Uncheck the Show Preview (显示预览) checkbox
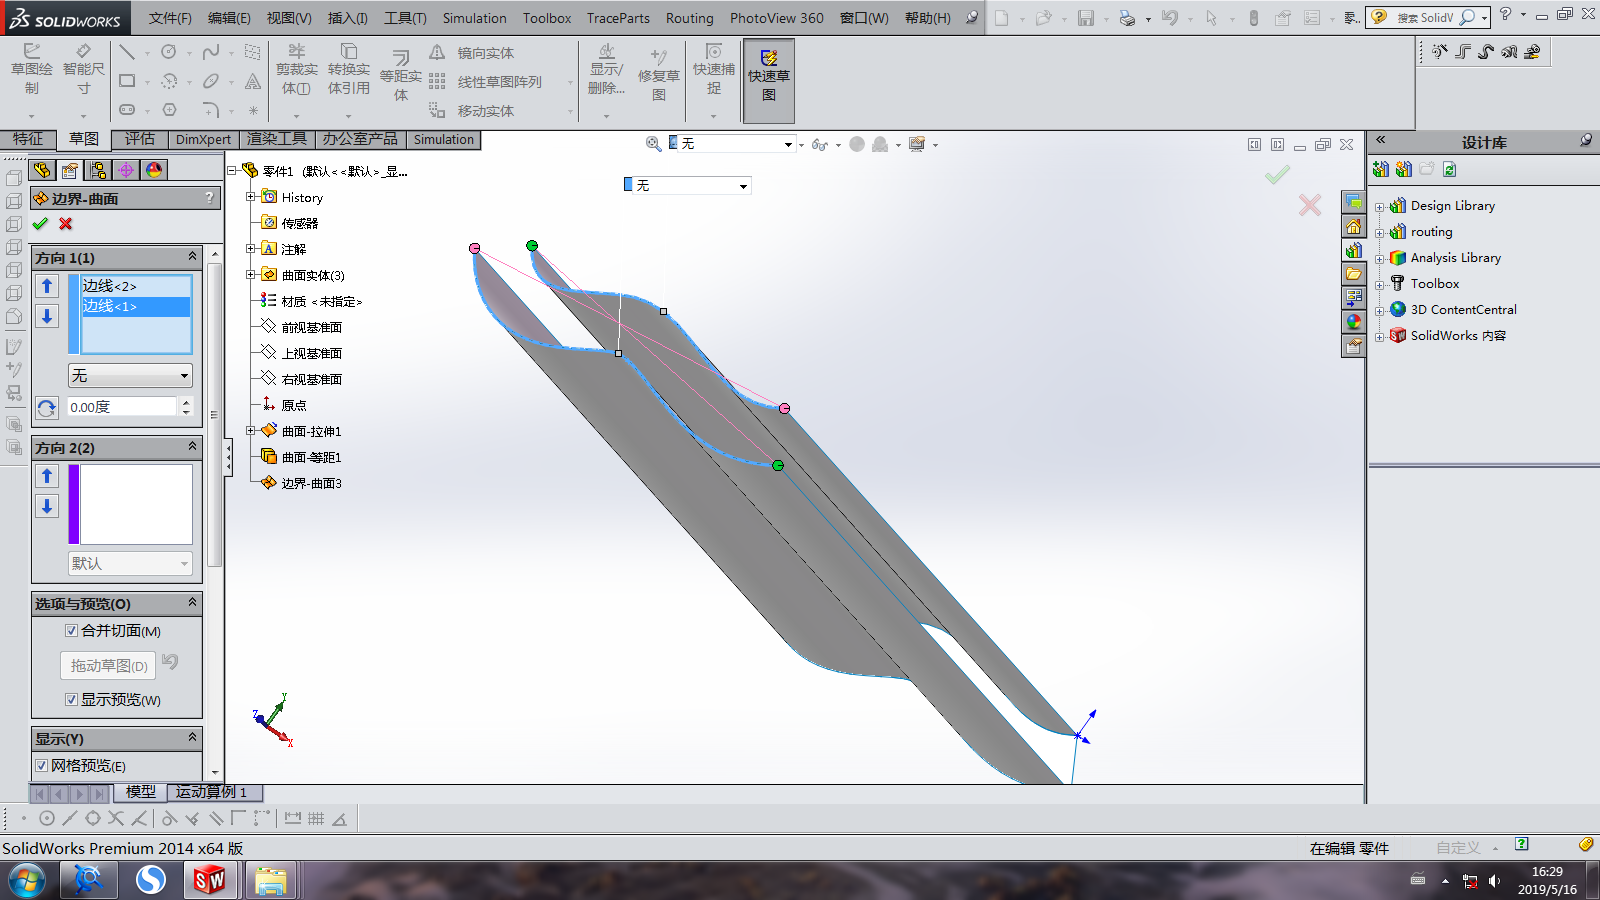Viewport: 1600px width, 900px height. click(x=72, y=700)
